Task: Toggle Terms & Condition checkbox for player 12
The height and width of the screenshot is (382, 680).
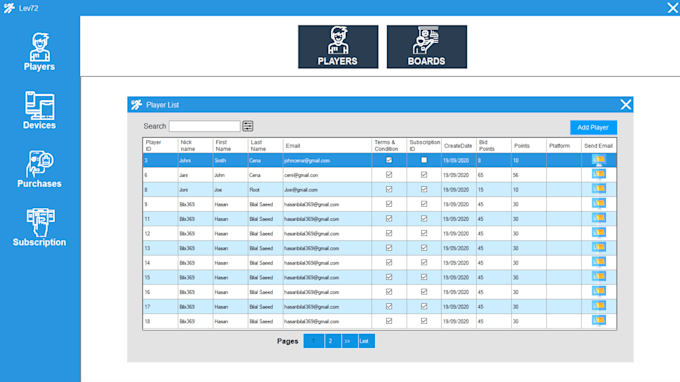Action: (x=389, y=233)
